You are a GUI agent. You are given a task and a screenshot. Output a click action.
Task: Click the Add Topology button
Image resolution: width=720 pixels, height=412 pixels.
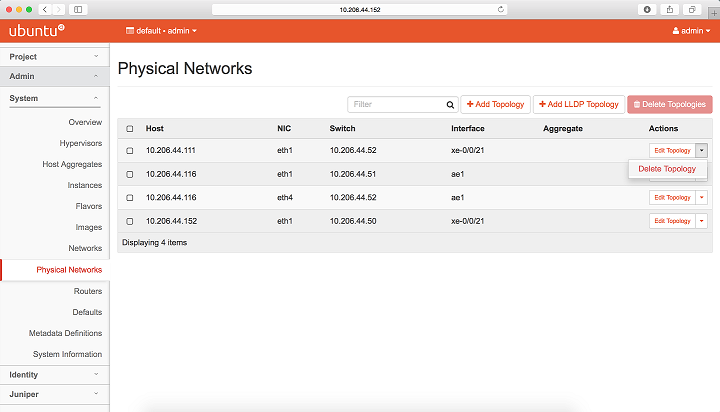click(495, 104)
